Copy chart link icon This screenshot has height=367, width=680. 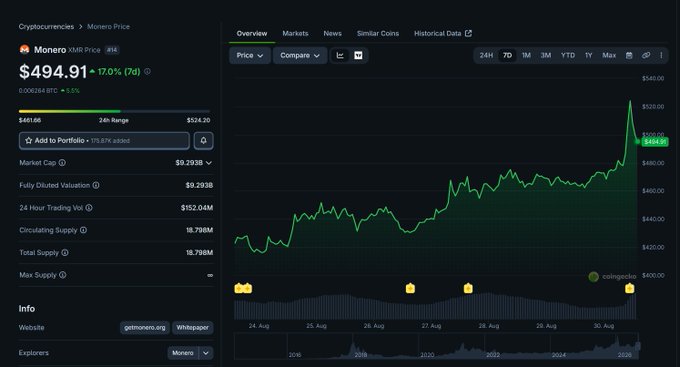(646, 56)
